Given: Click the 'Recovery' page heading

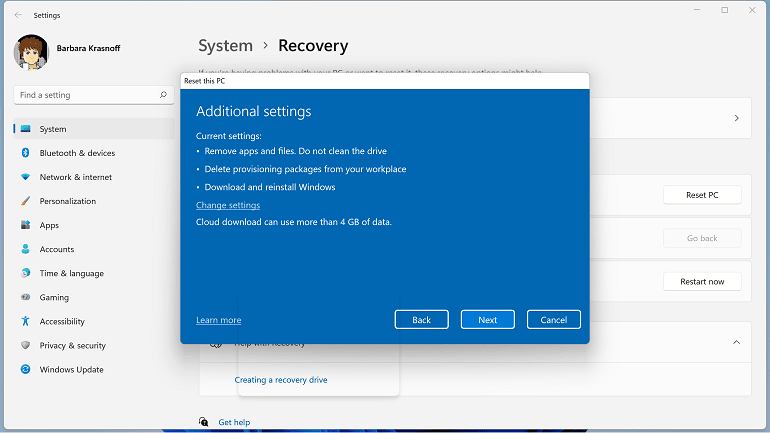Looking at the screenshot, I should (x=313, y=46).
